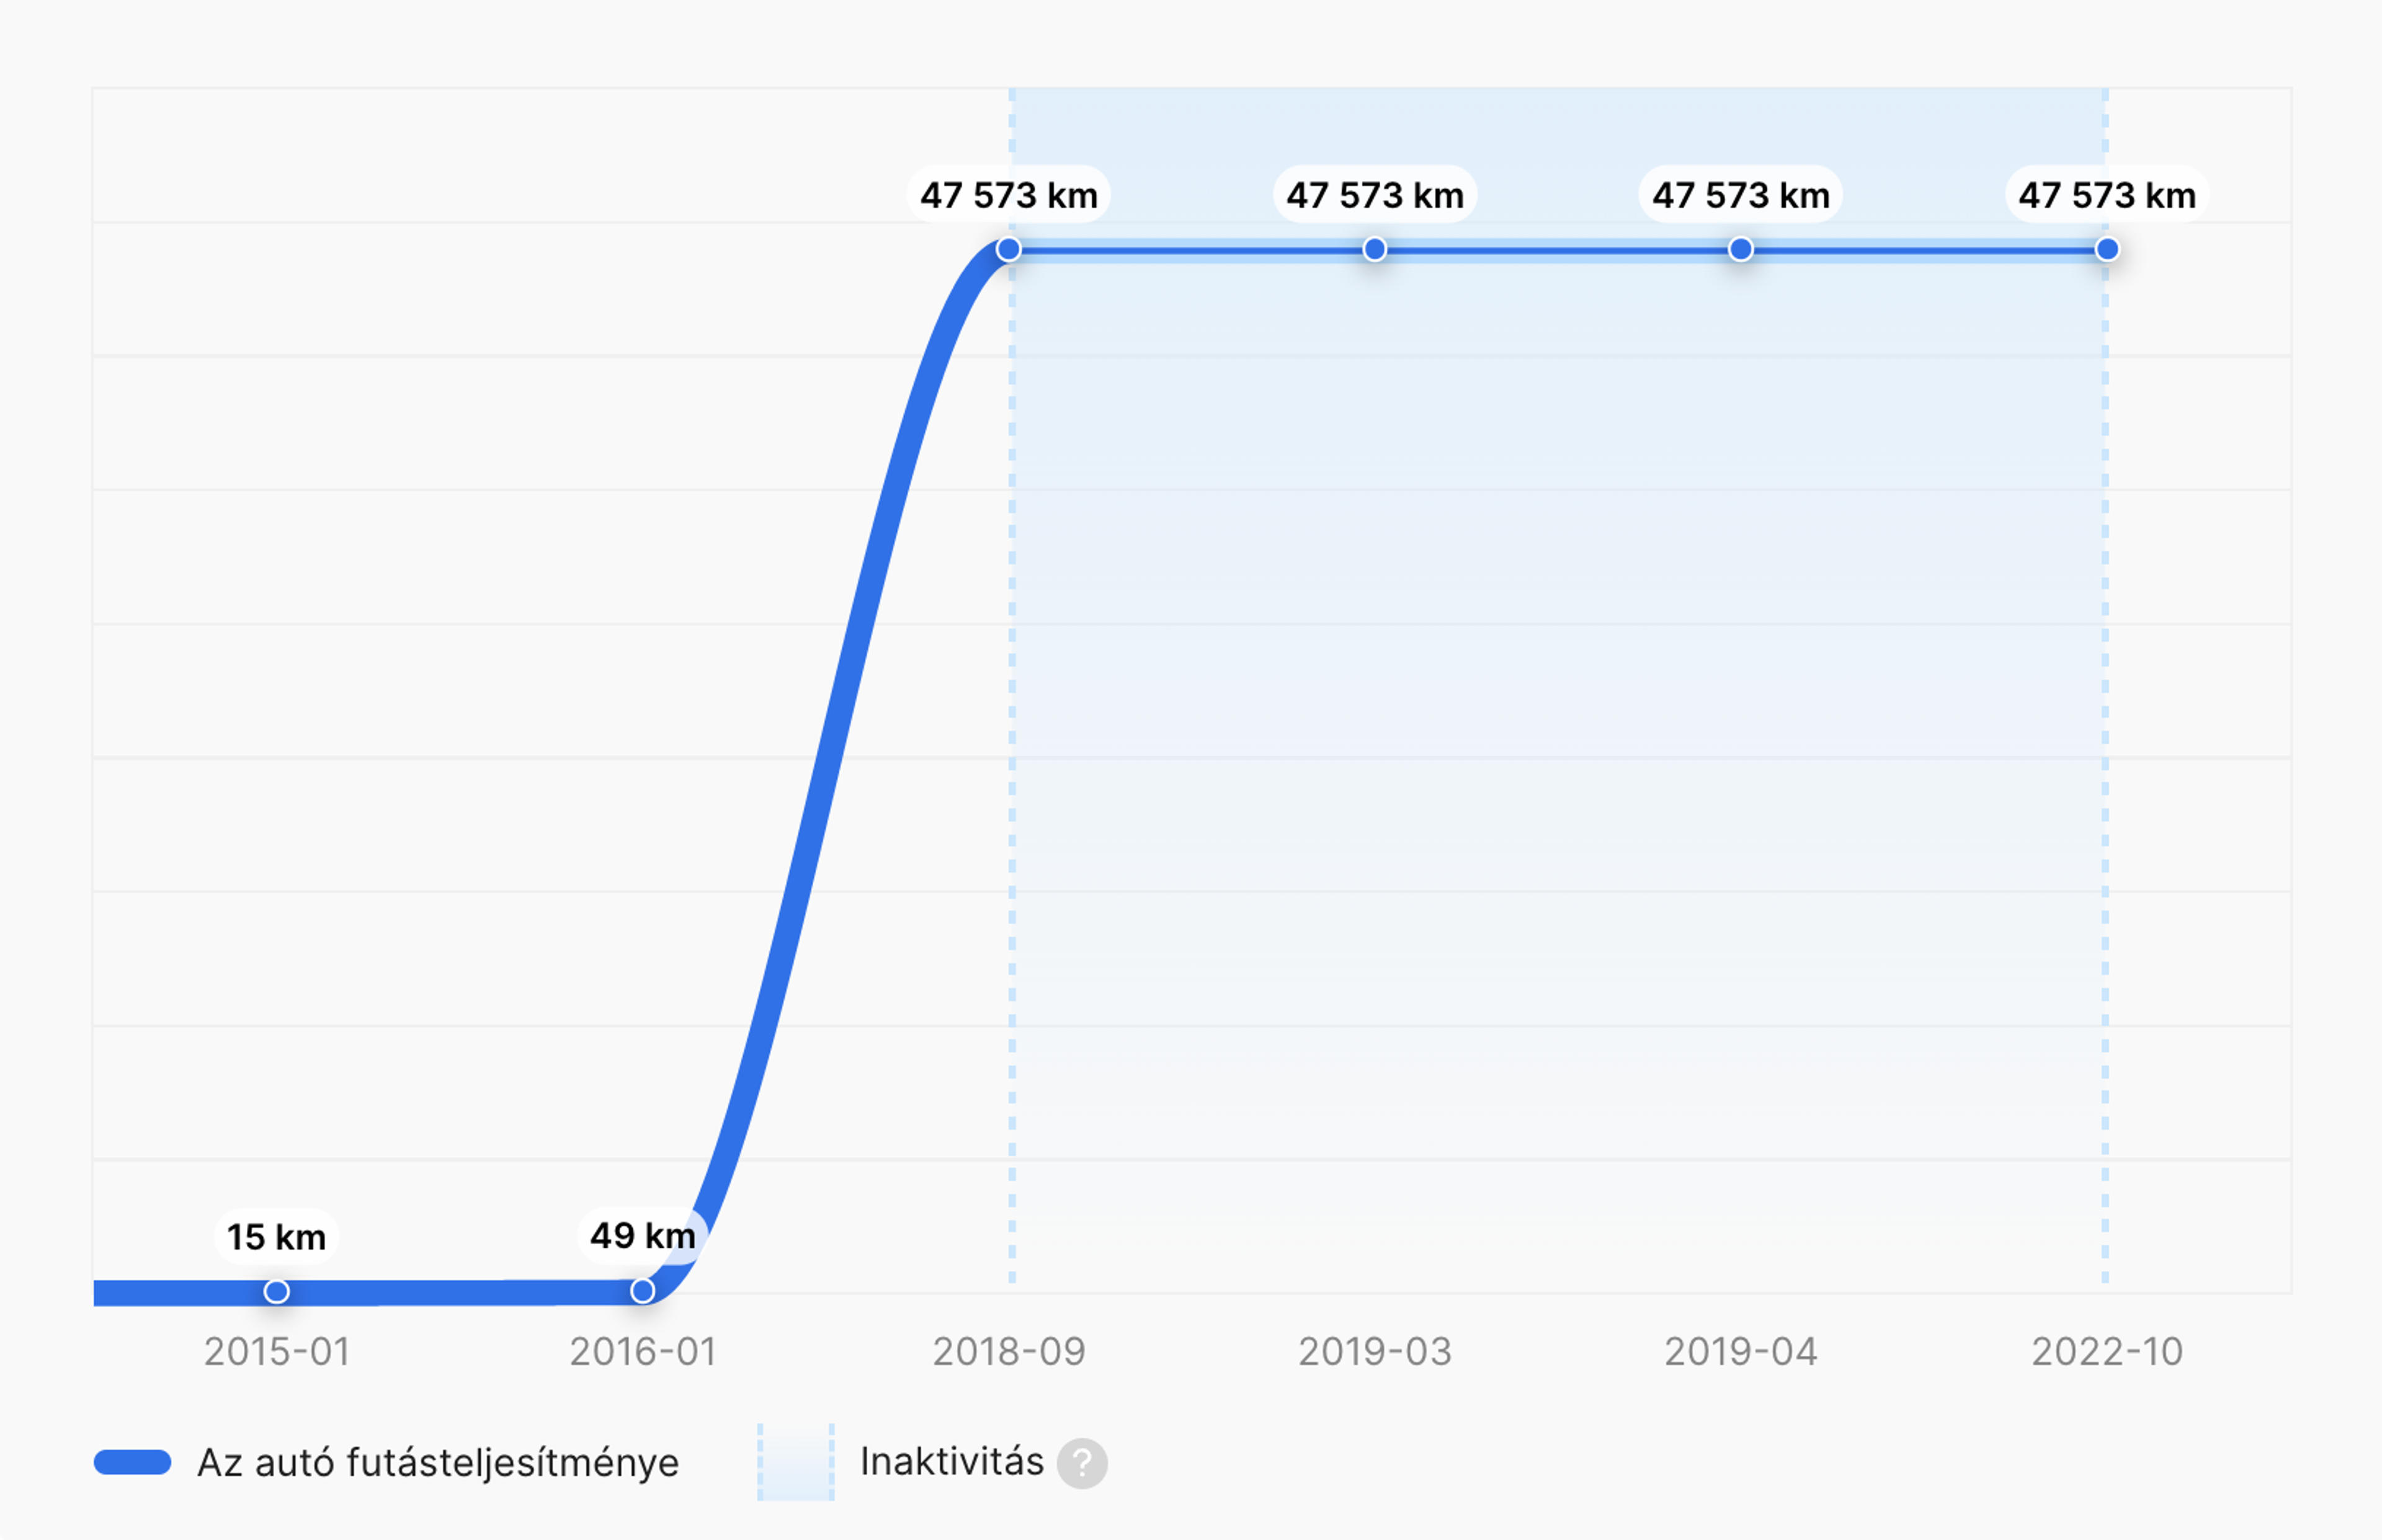The width and height of the screenshot is (2382, 1540).
Task: Click the 2016-01 data point marker
Action: [643, 1291]
